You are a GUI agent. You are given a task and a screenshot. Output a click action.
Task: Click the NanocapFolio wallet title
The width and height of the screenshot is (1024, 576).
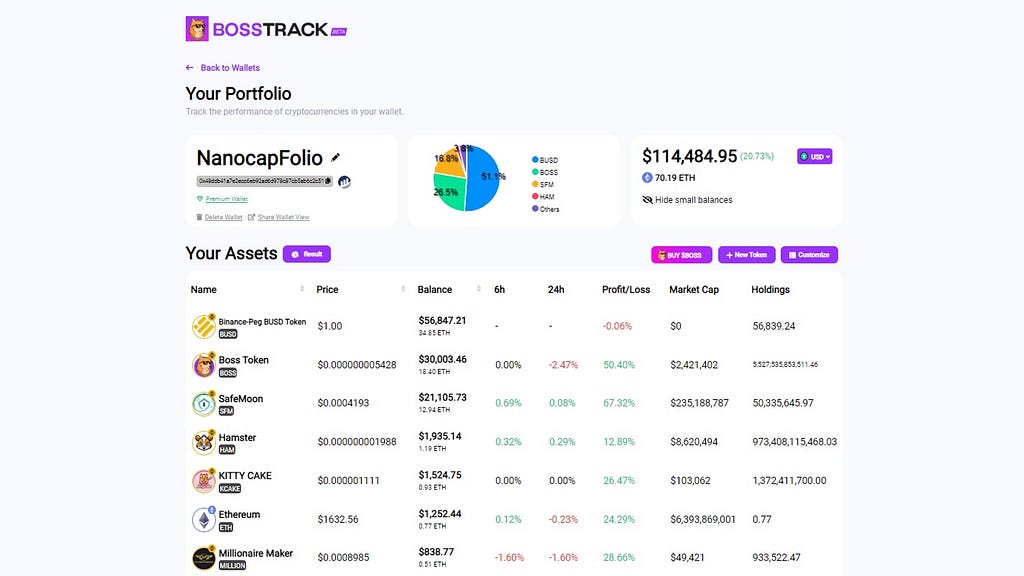pyautogui.click(x=259, y=157)
